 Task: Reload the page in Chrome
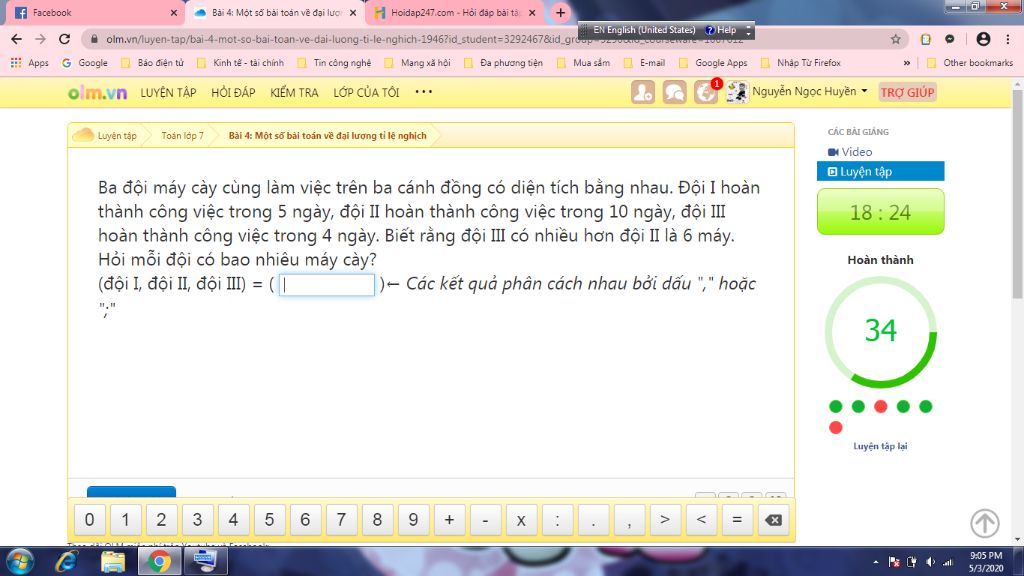pyautogui.click(x=64, y=39)
